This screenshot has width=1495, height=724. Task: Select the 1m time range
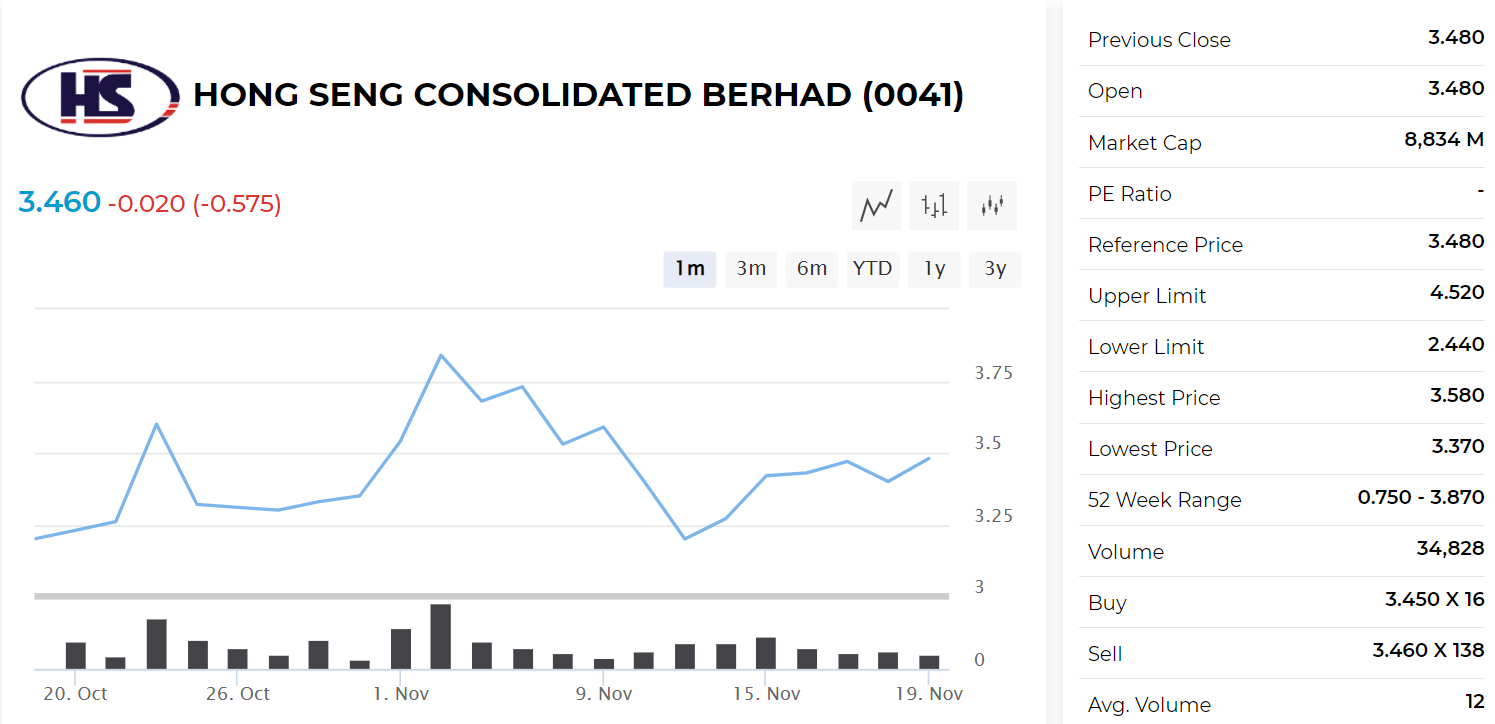pyautogui.click(x=690, y=269)
